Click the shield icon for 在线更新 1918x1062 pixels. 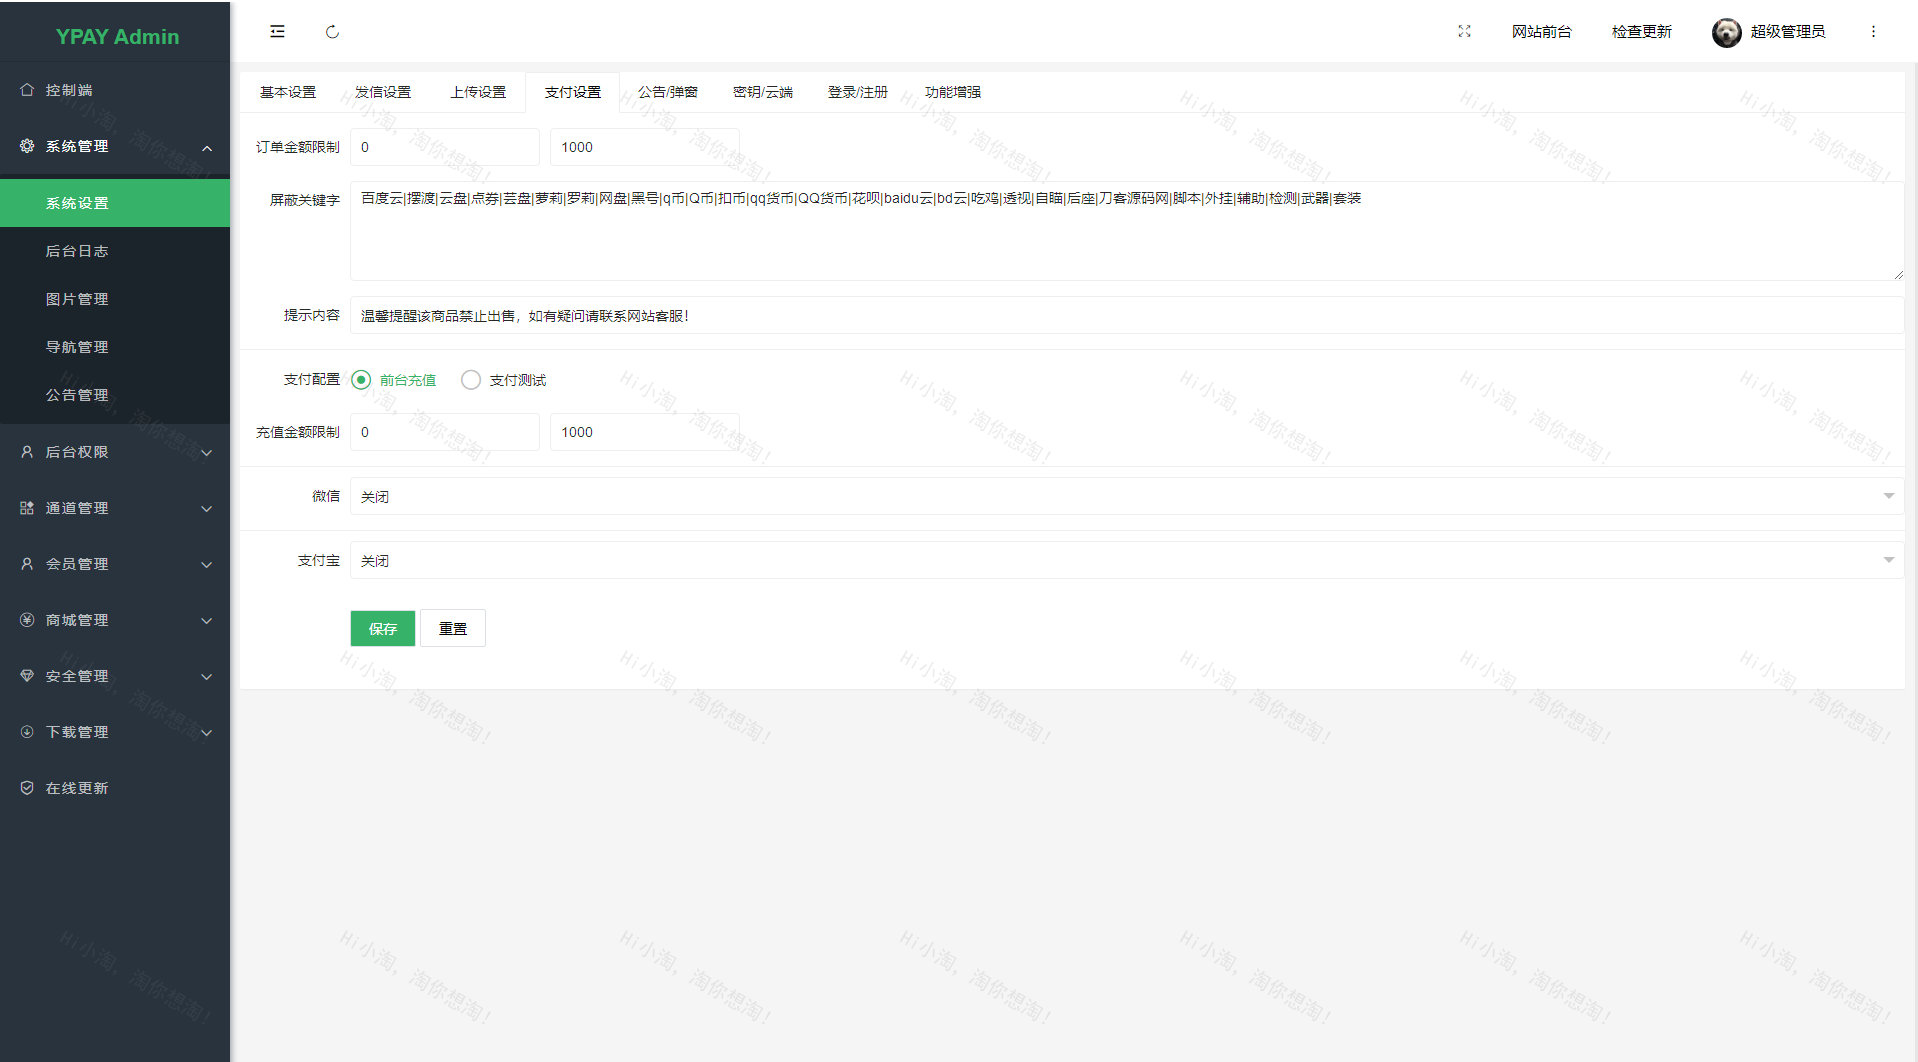pyautogui.click(x=27, y=788)
